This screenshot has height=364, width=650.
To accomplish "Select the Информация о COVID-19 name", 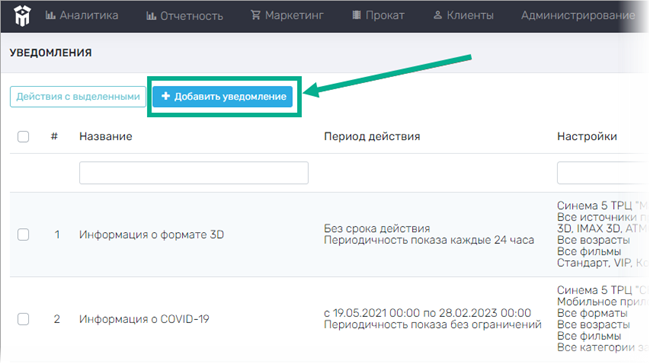I will [x=144, y=319].
